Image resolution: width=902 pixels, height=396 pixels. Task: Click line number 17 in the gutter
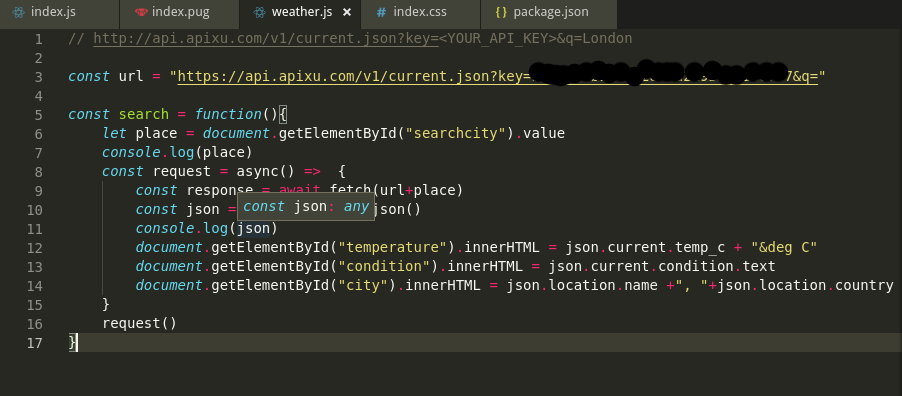[35, 343]
